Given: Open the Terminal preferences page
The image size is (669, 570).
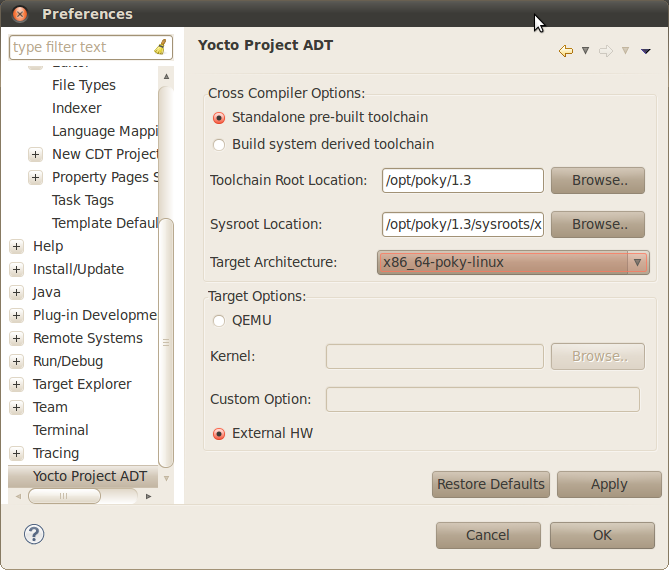Looking at the screenshot, I should 60,430.
